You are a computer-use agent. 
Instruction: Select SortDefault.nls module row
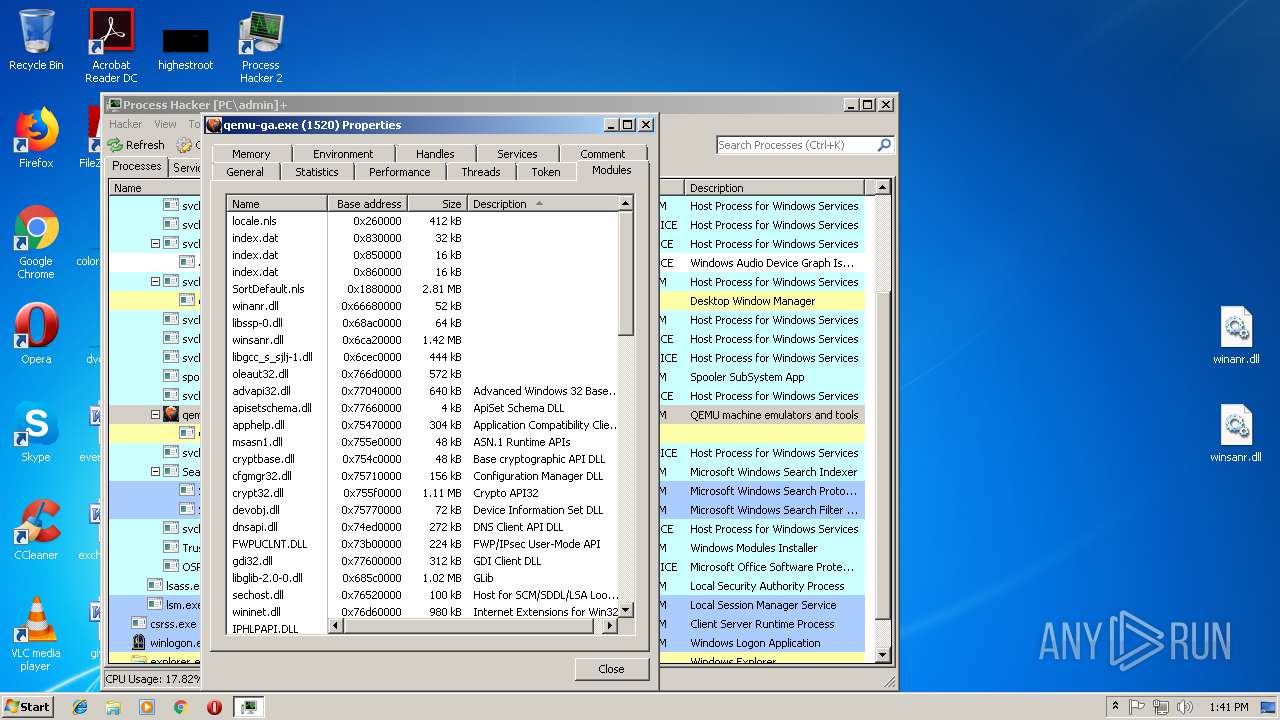pyautogui.click(x=422, y=289)
